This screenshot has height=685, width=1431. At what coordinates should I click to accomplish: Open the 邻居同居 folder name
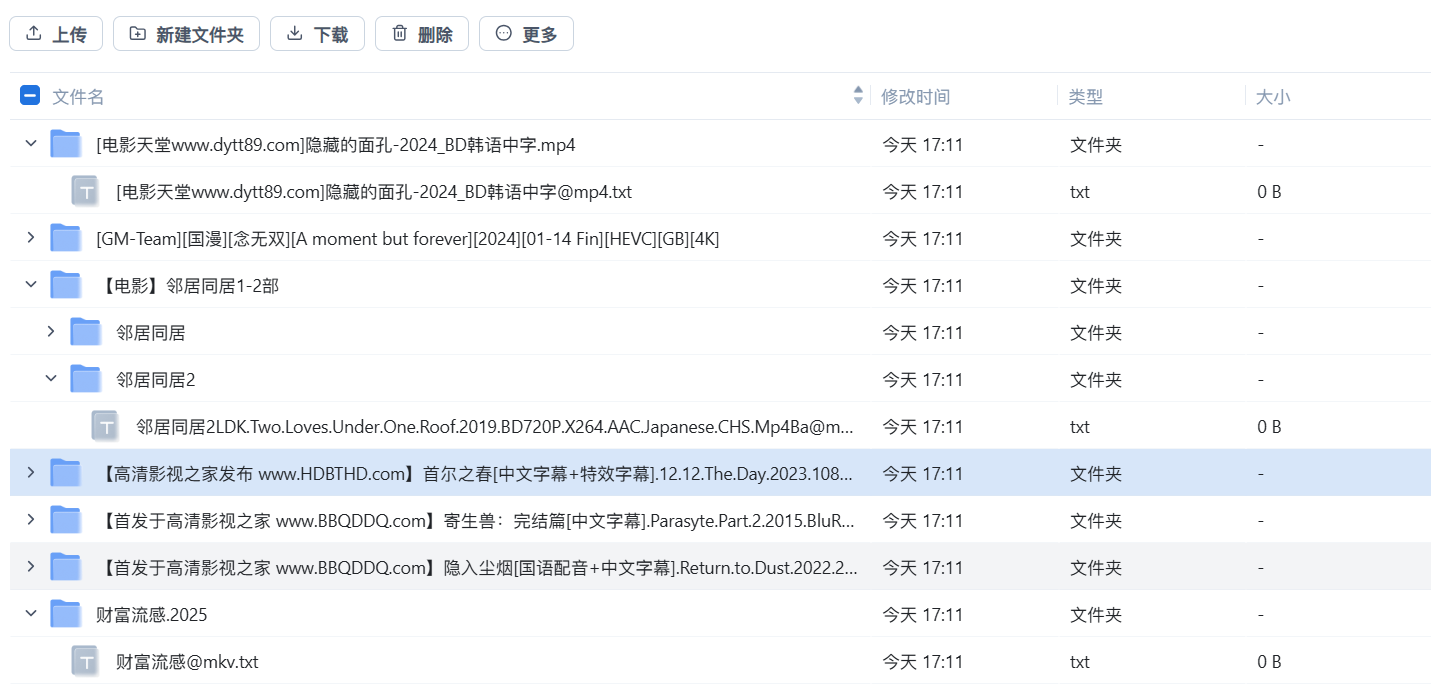pos(151,333)
